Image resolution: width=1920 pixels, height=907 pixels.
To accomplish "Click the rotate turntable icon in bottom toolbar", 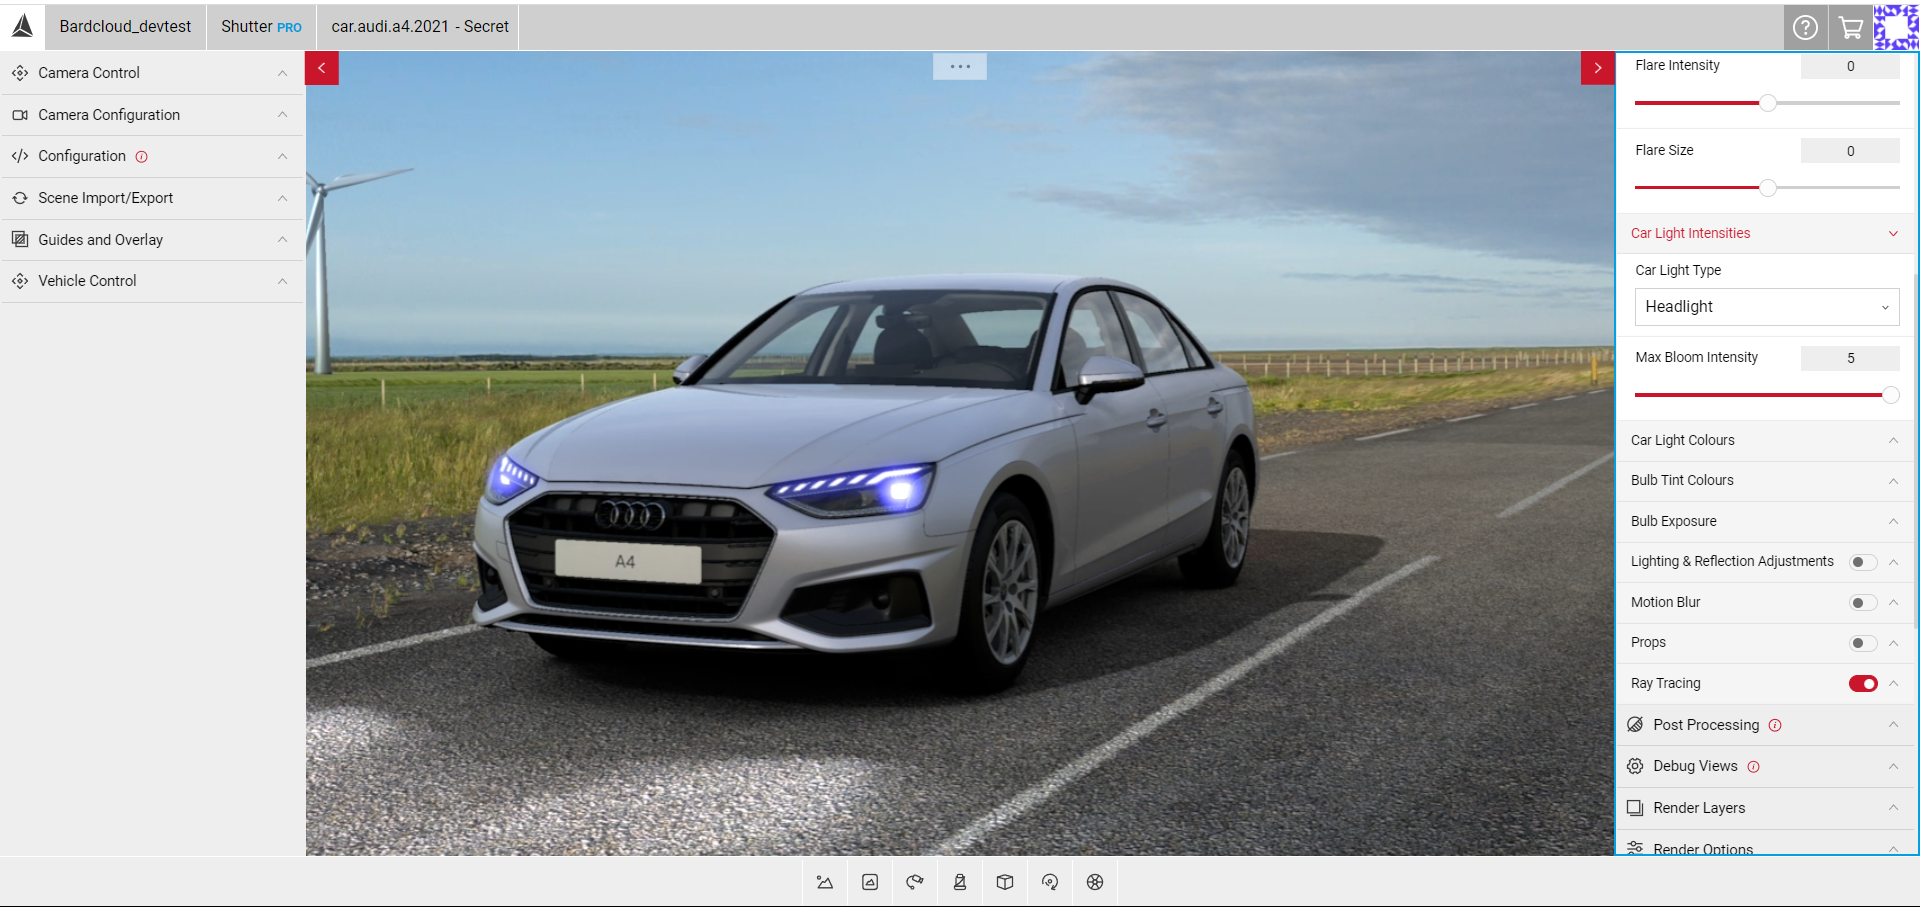I will pos(1050,882).
